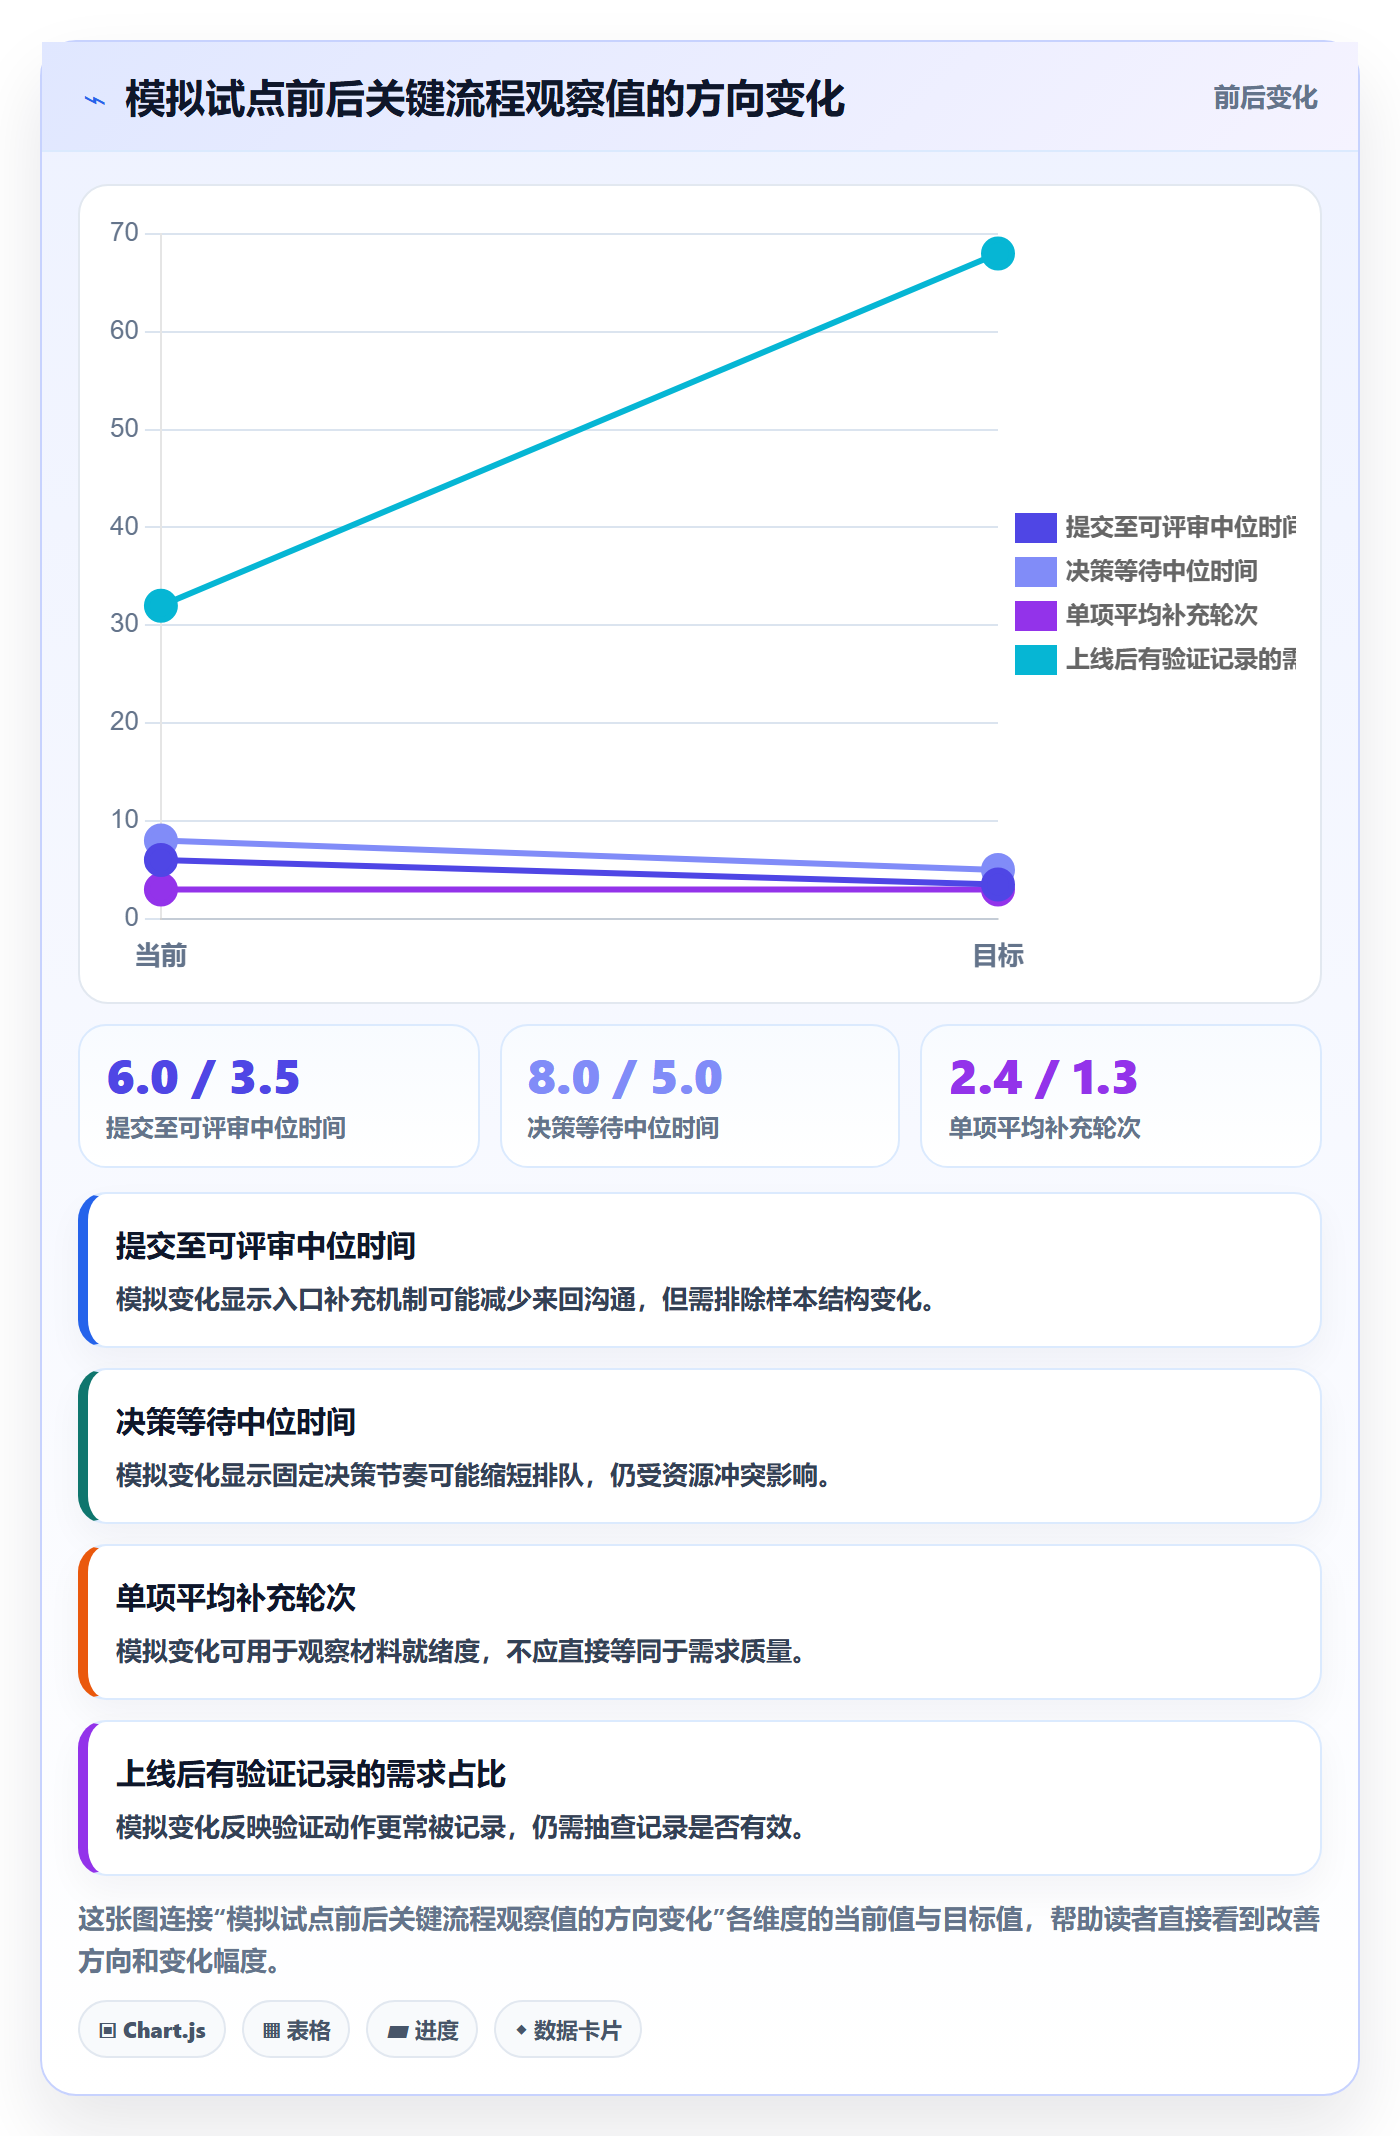This screenshot has width=1400, height=2136.
Task: Click the cyan data point at 当前
Action: click(161, 605)
